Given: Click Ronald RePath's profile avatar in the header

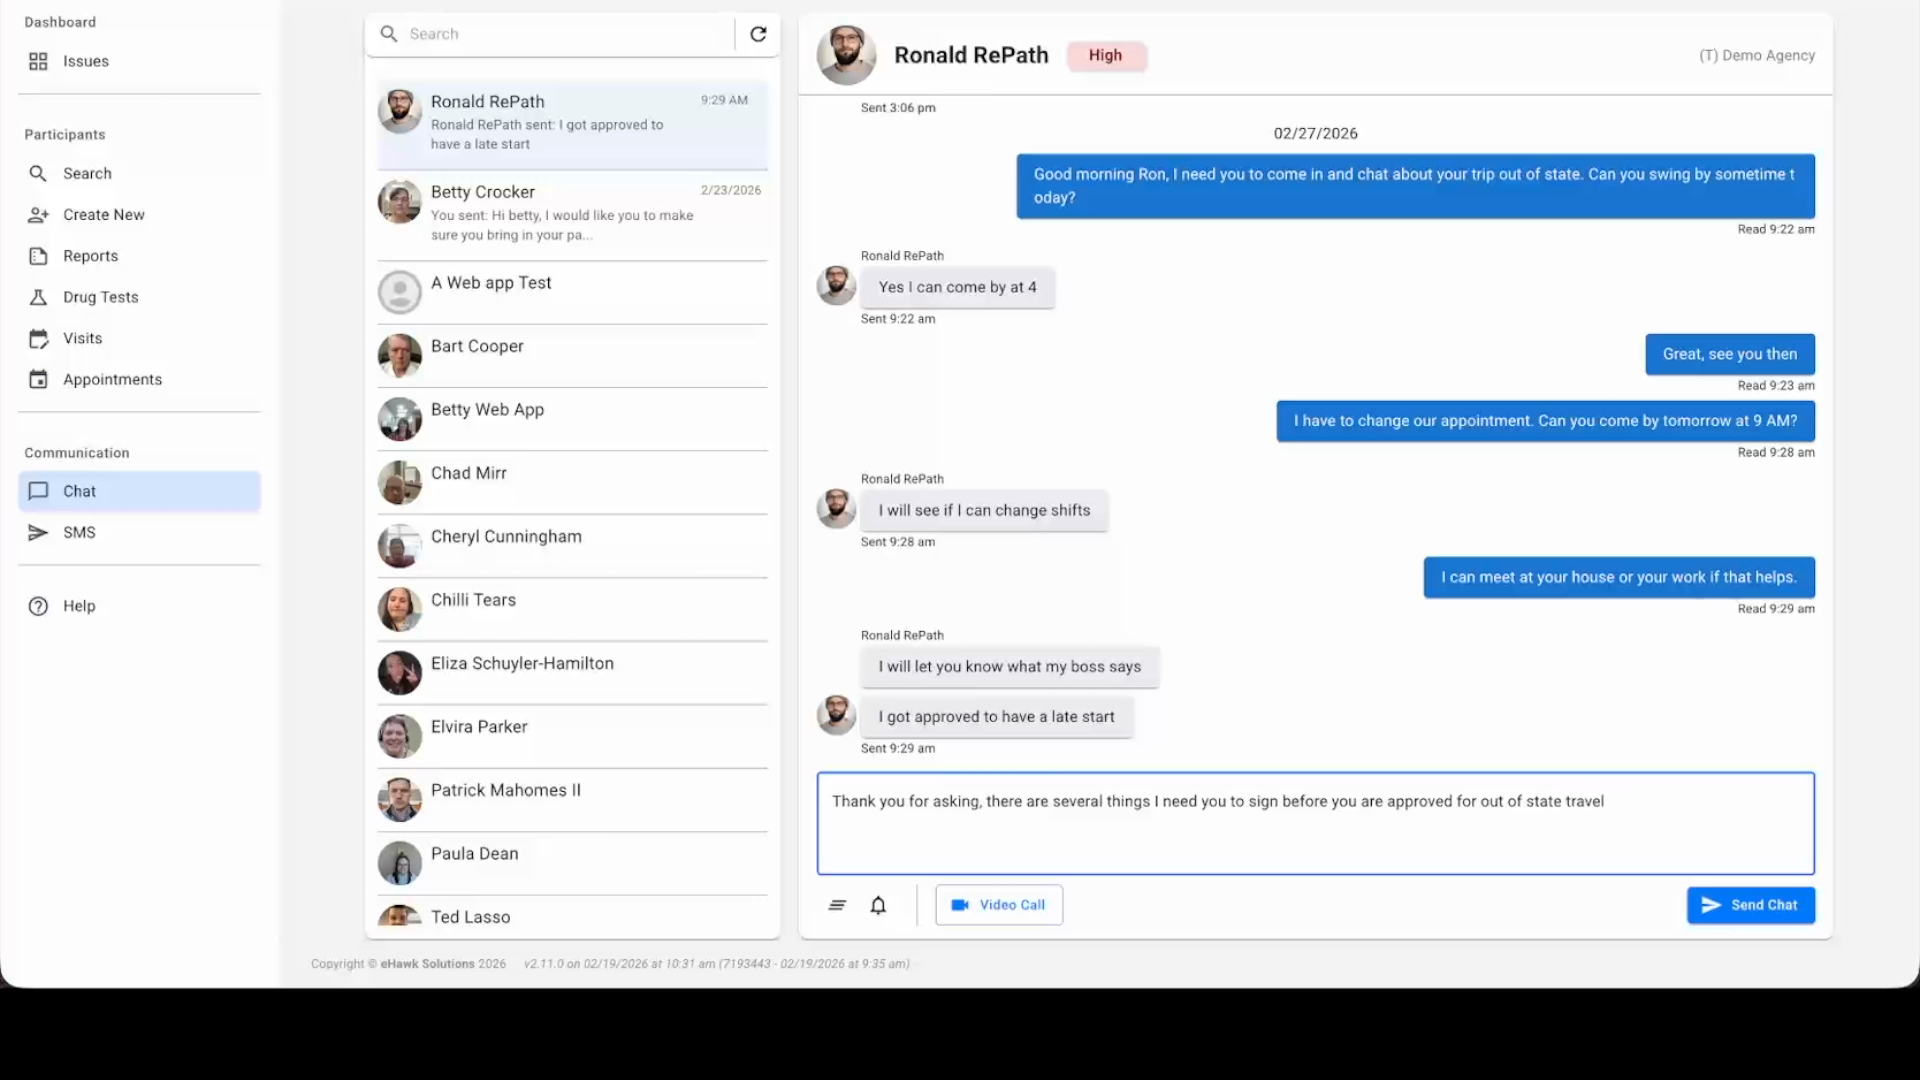Looking at the screenshot, I should pyautogui.click(x=845, y=55).
